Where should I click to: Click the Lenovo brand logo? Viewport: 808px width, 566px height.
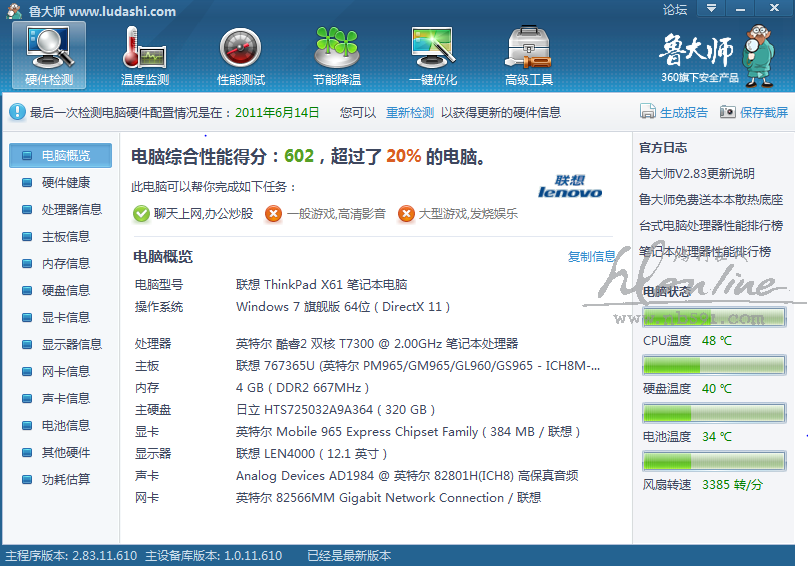pos(570,187)
